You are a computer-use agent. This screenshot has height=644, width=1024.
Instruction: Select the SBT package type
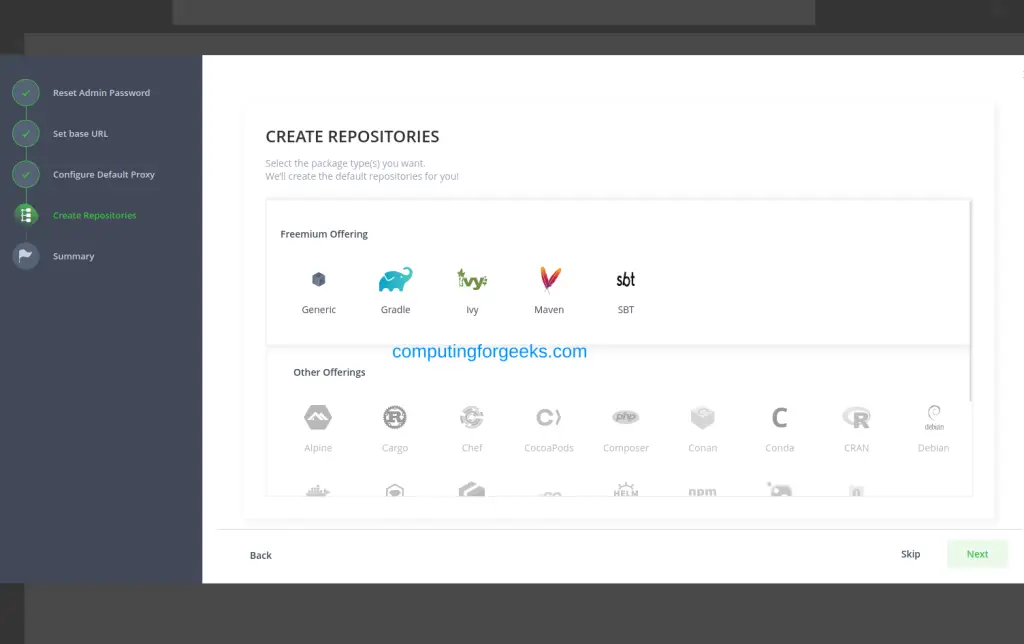click(626, 291)
